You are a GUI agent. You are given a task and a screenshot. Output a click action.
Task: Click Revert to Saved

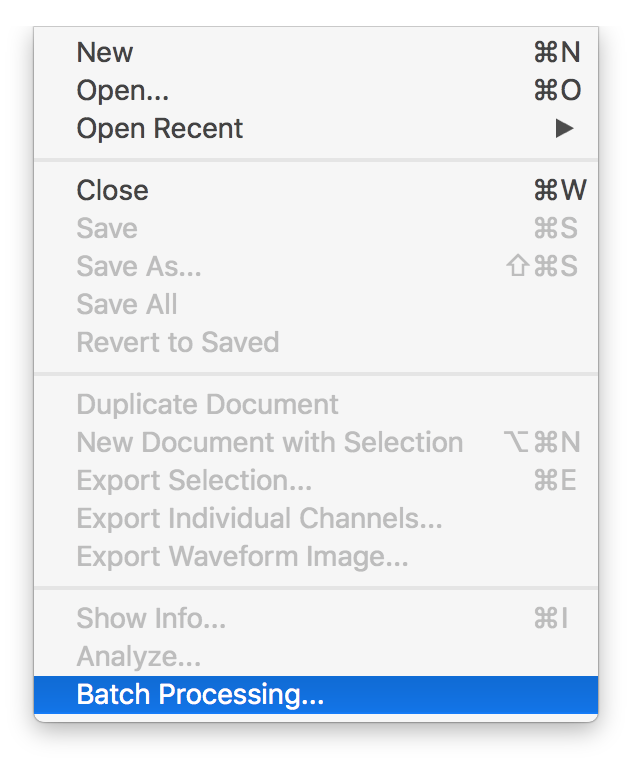(x=177, y=343)
